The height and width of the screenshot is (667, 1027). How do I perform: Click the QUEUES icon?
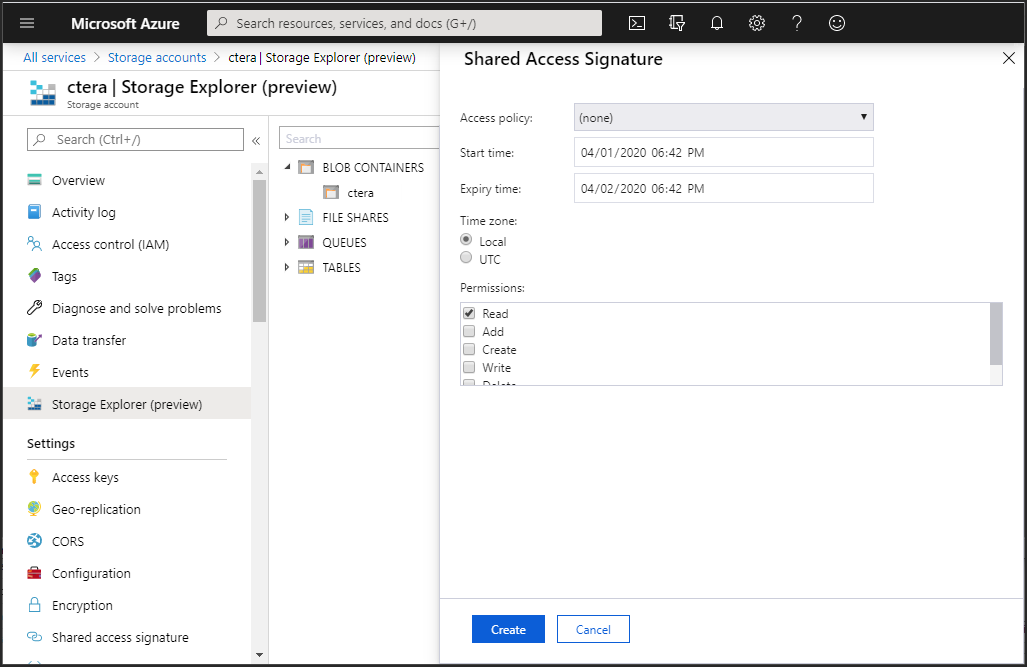point(306,242)
